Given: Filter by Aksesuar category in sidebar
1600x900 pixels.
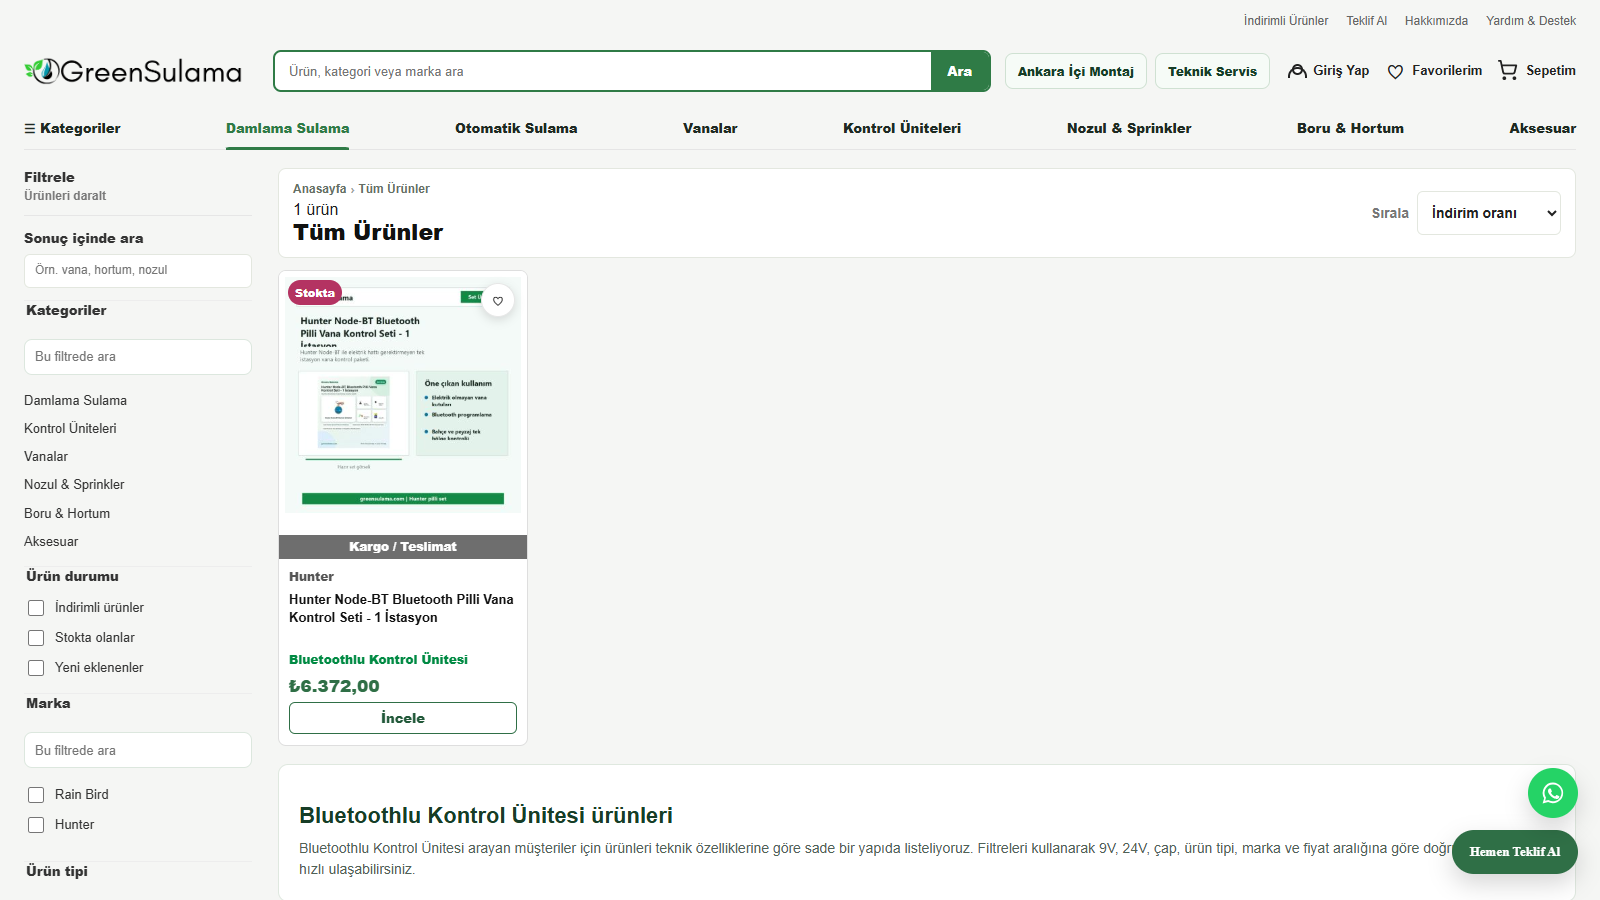Looking at the screenshot, I should [51, 542].
